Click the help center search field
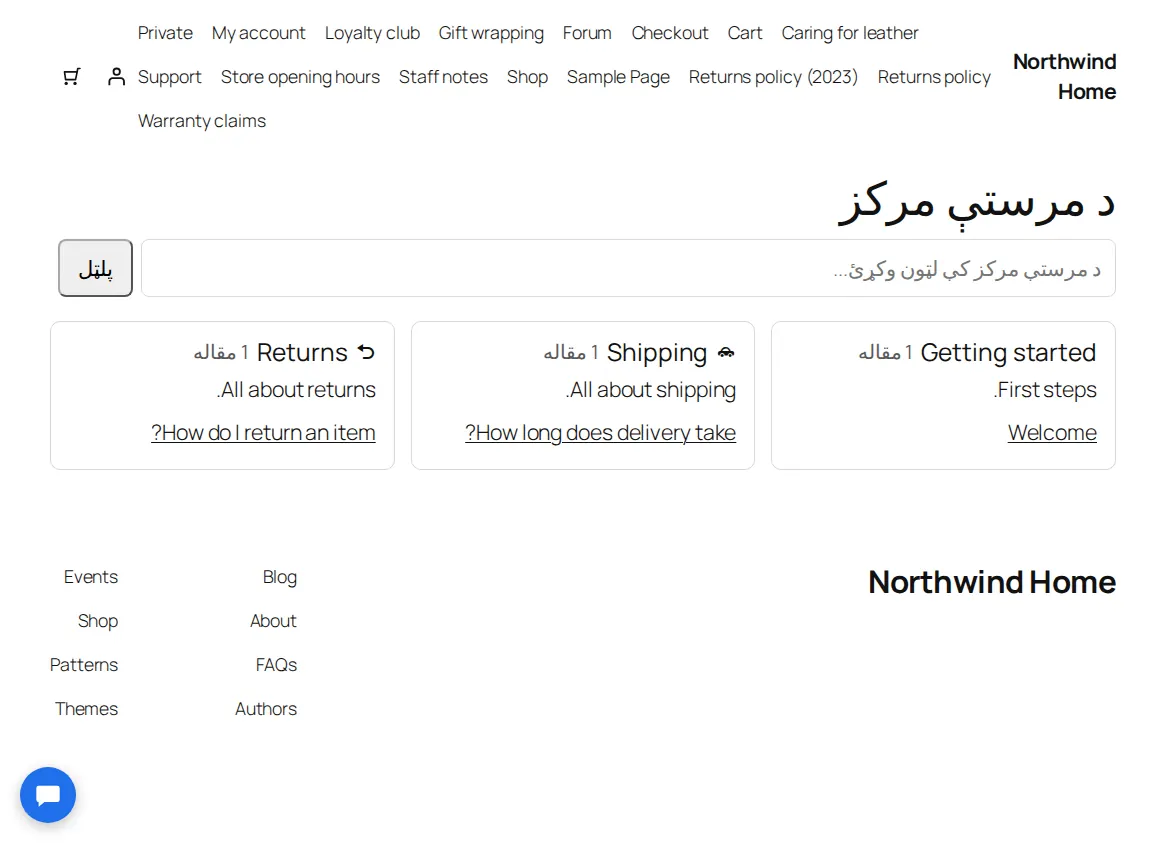1166x843 pixels. click(x=628, y=268)
